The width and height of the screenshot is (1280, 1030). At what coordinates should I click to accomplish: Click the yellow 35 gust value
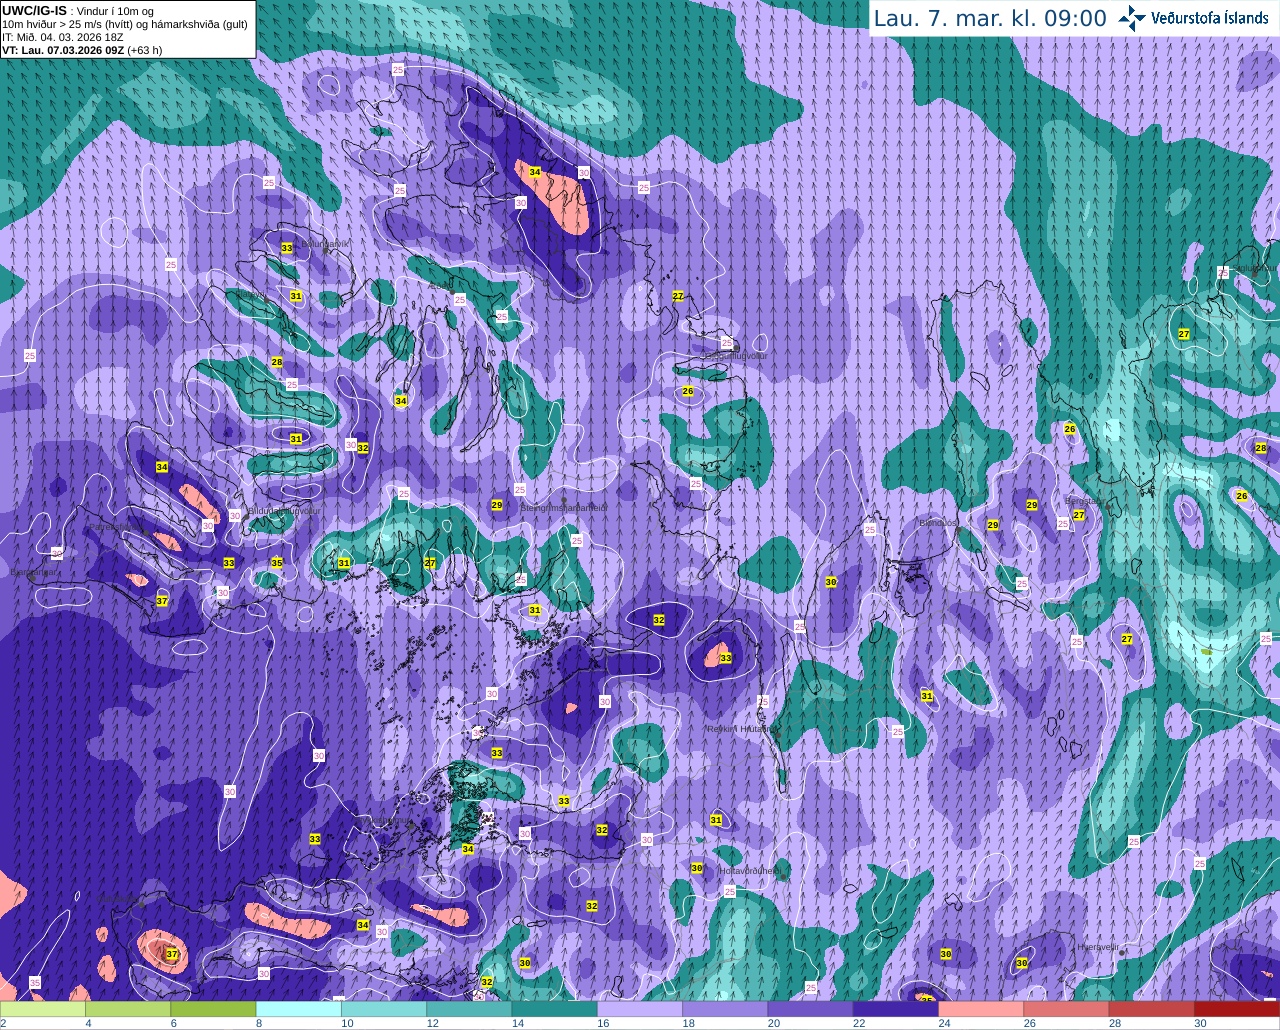(277, 563)
